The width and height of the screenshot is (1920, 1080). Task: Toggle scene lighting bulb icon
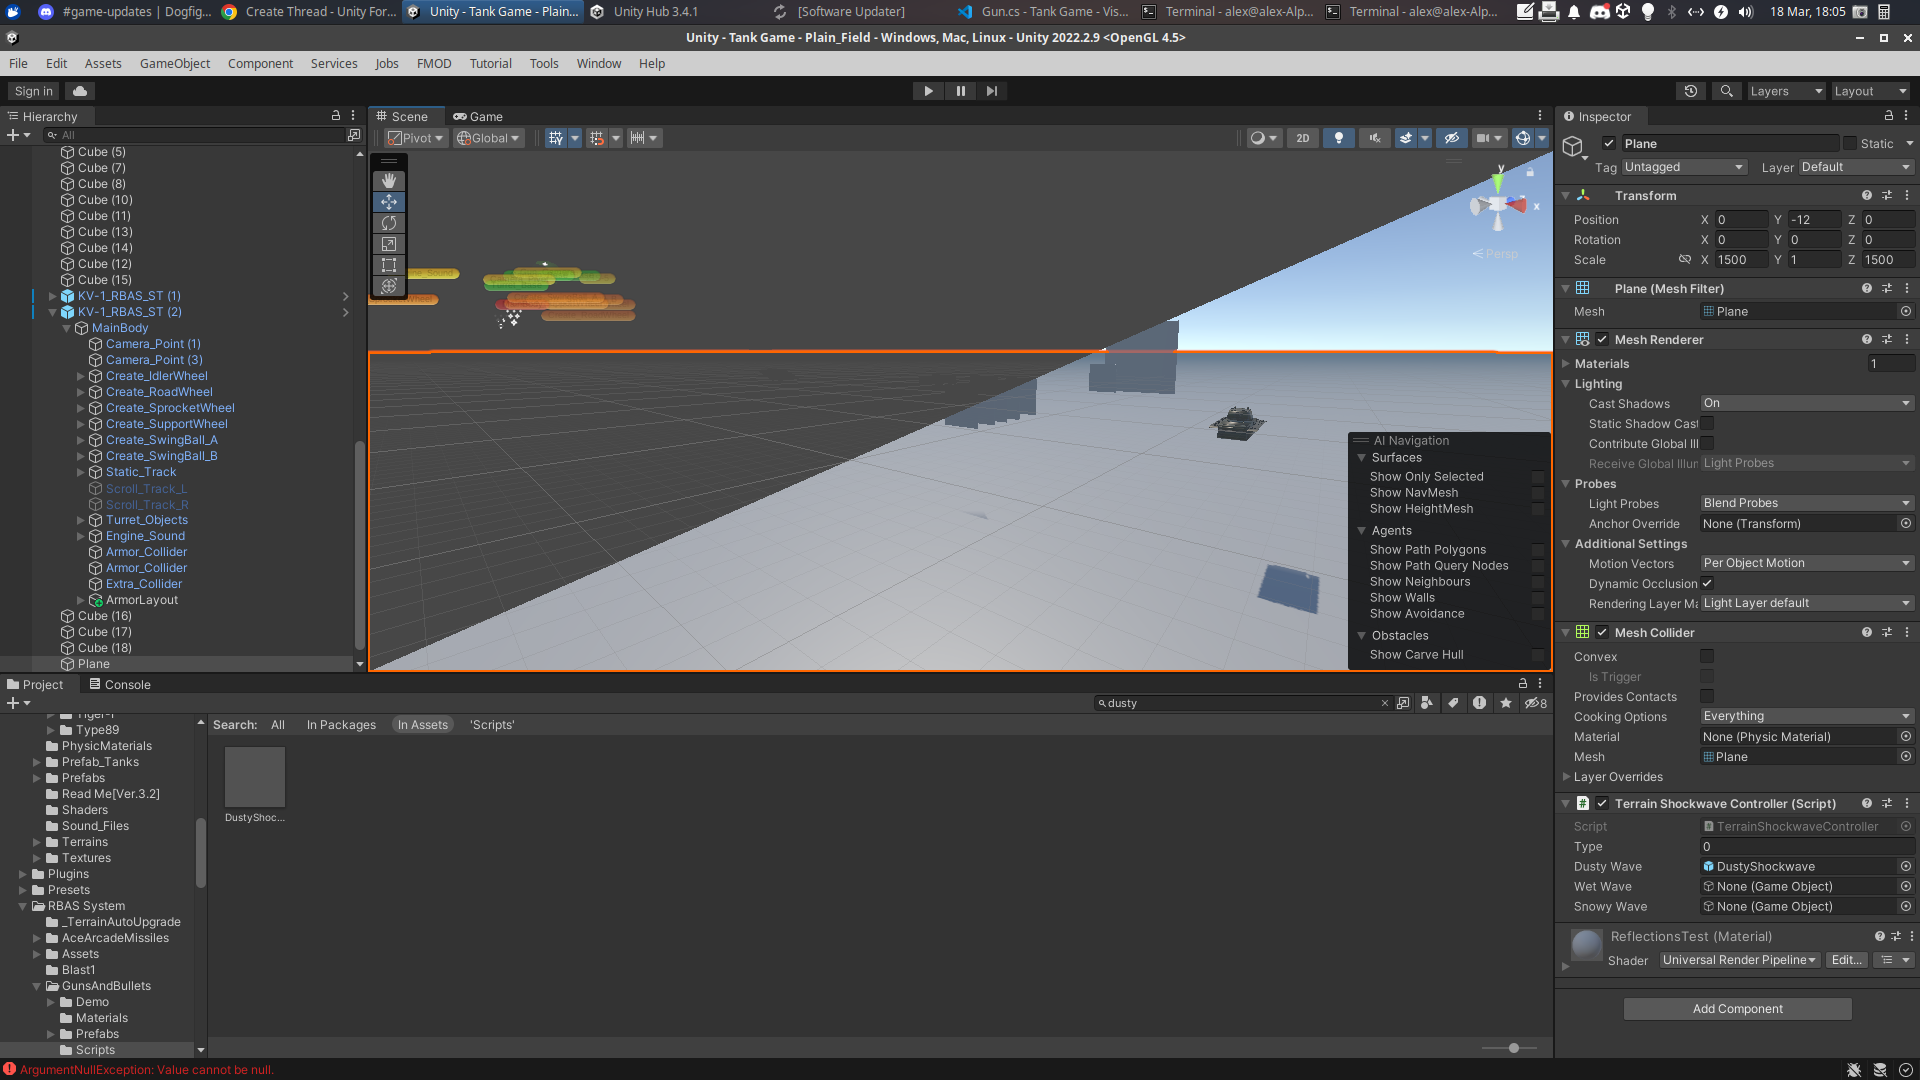pyautogui.click(x=1339, y=138)
